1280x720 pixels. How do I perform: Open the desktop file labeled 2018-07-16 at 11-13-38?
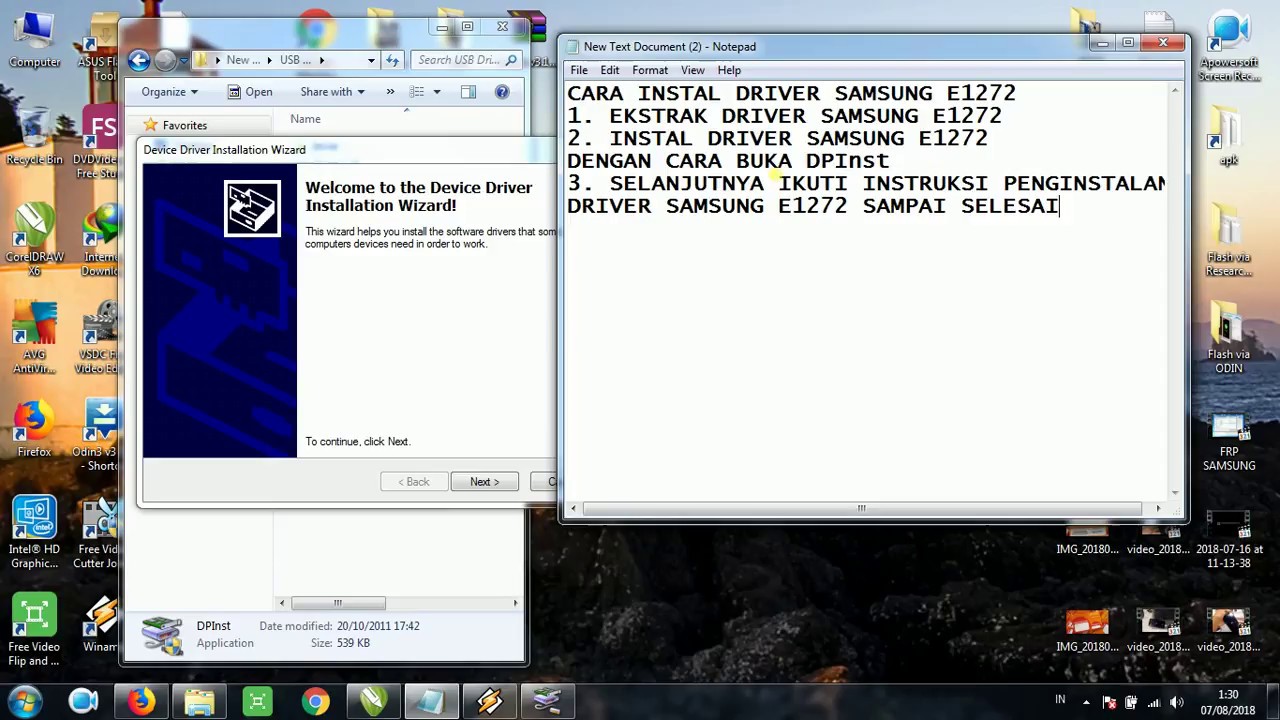click(1229, 540)
